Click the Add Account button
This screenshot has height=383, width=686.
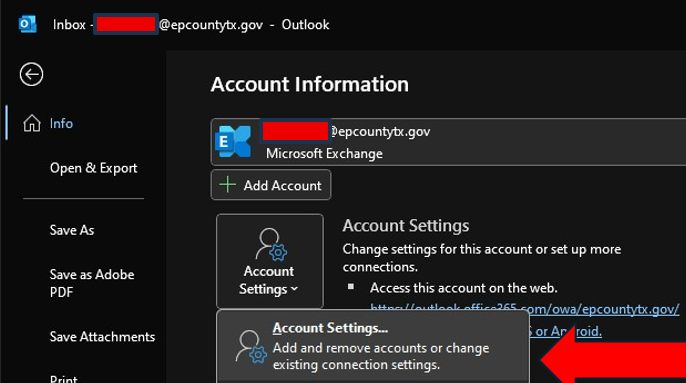click(271, 185)
